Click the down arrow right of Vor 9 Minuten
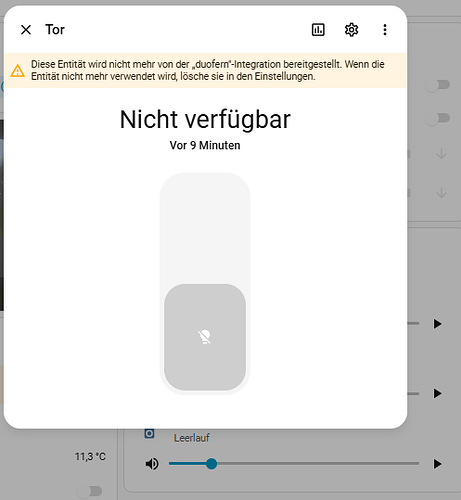461x500 pixels. (x=442, y=154)
